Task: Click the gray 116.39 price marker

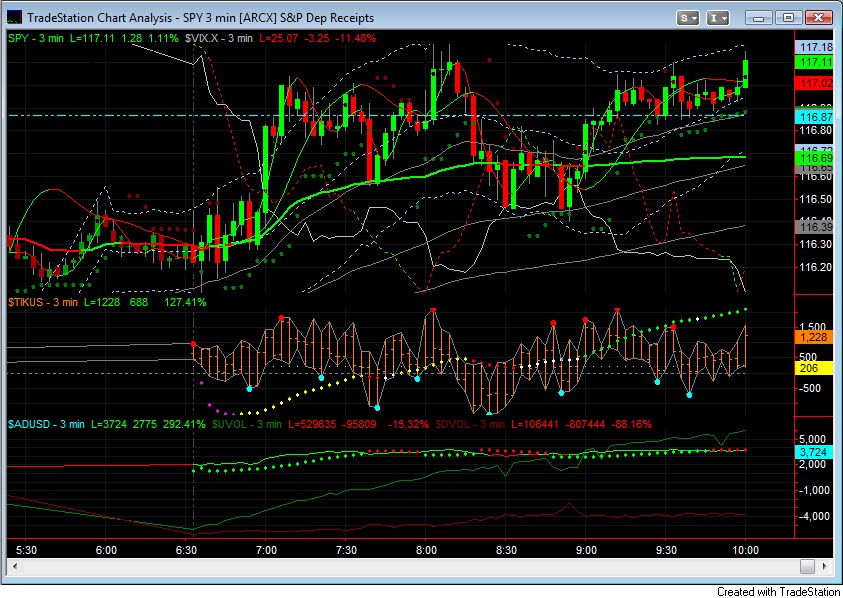Action: pyautogui.click(x=815, y=227)
